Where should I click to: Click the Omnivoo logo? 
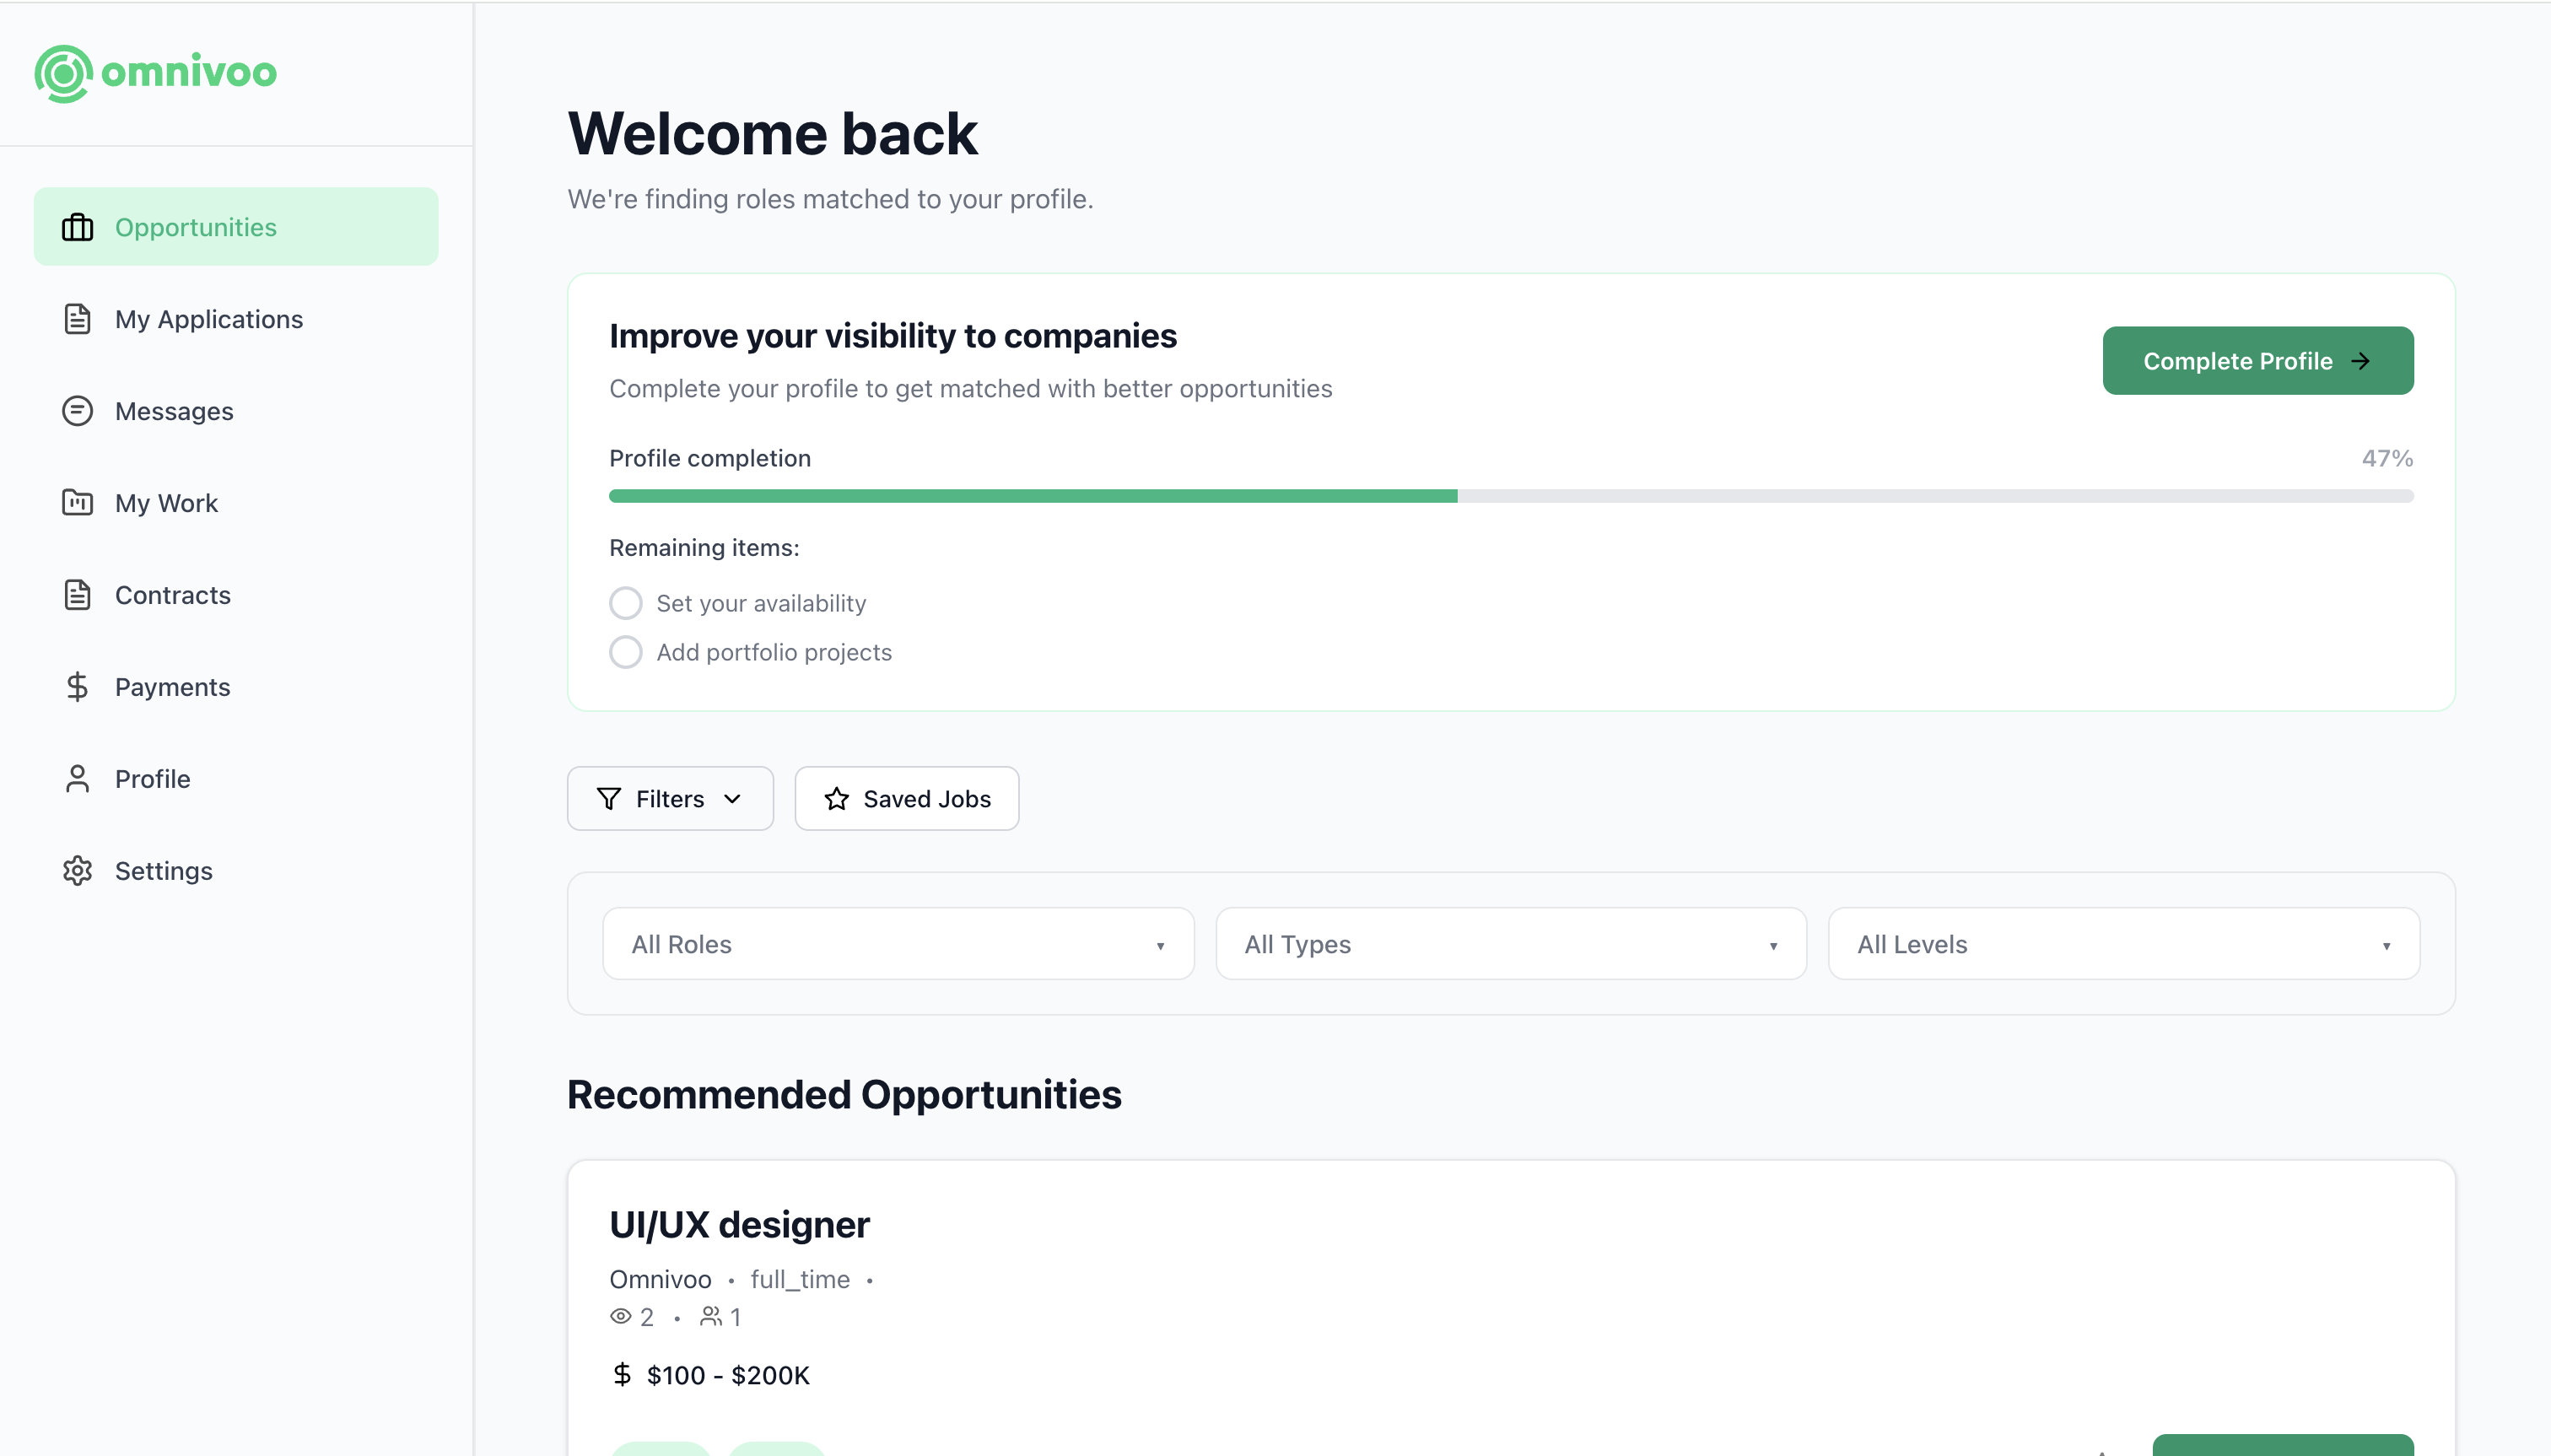click(x=156, y=73)
